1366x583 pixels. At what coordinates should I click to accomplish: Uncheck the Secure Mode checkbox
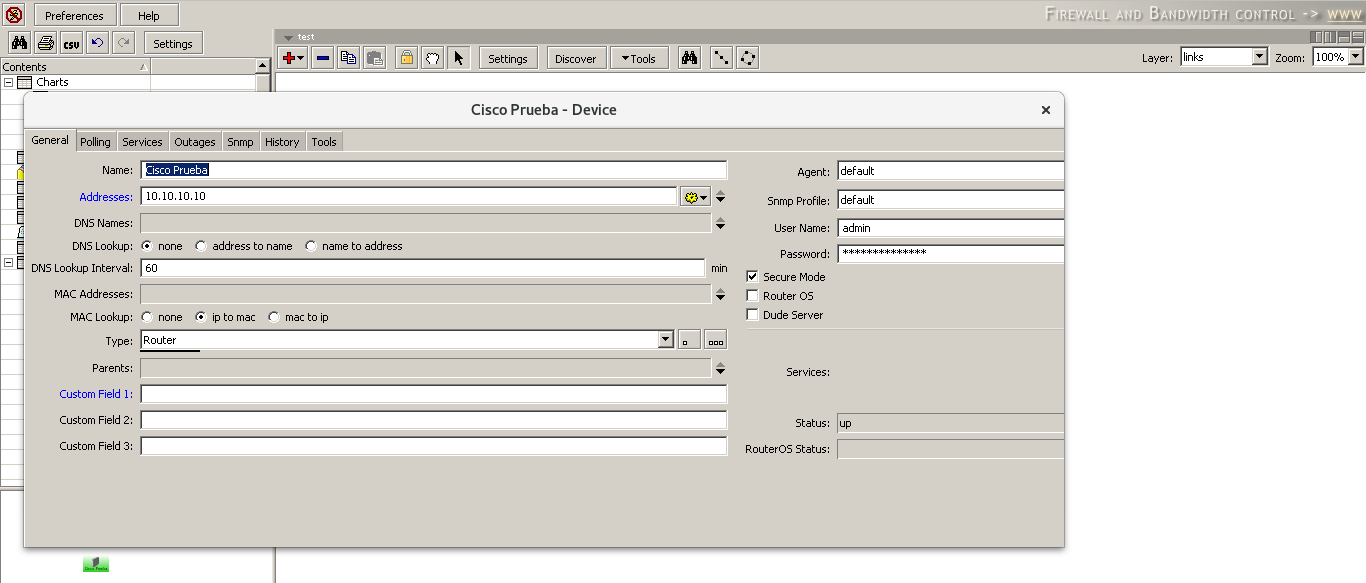pyautogui.click(x=753, y=277)
